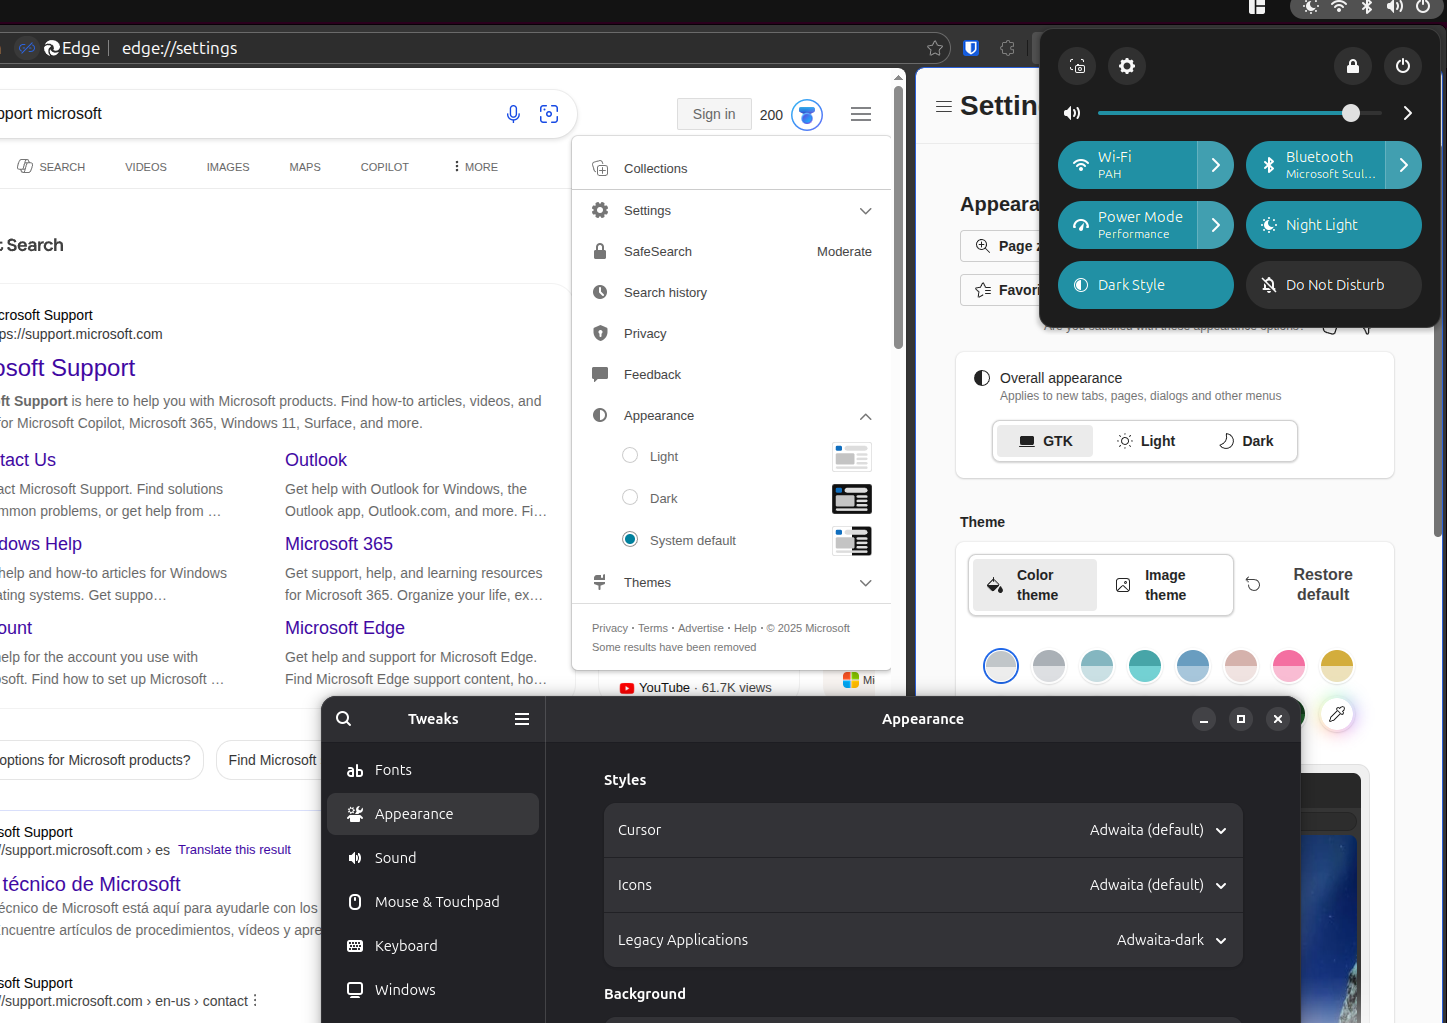Select System default appearance radio button

[630, 540]
